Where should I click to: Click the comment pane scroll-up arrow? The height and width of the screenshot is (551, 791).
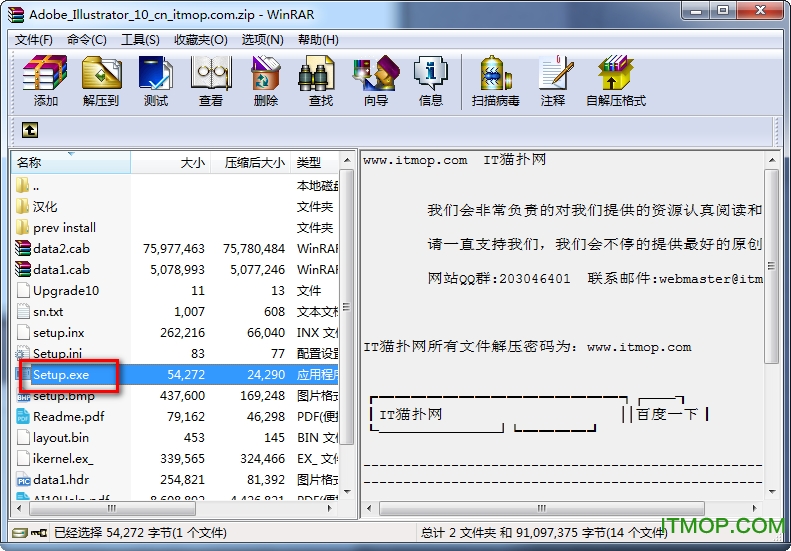[x=773, y=161]
